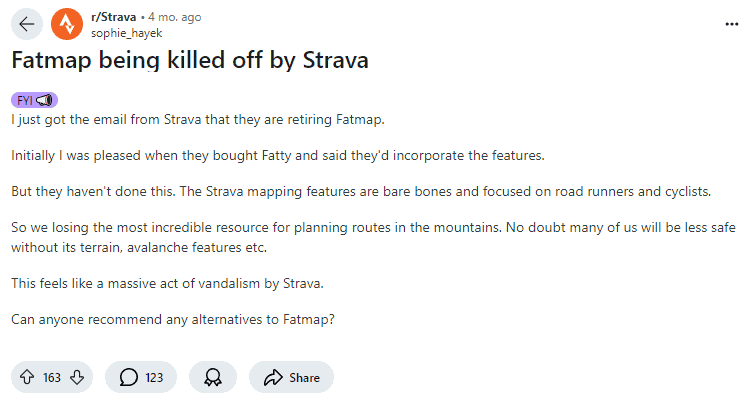Click the megaphone emoji in the flair
Viewport: 756px width, 407px height.
tap(44, 100)
